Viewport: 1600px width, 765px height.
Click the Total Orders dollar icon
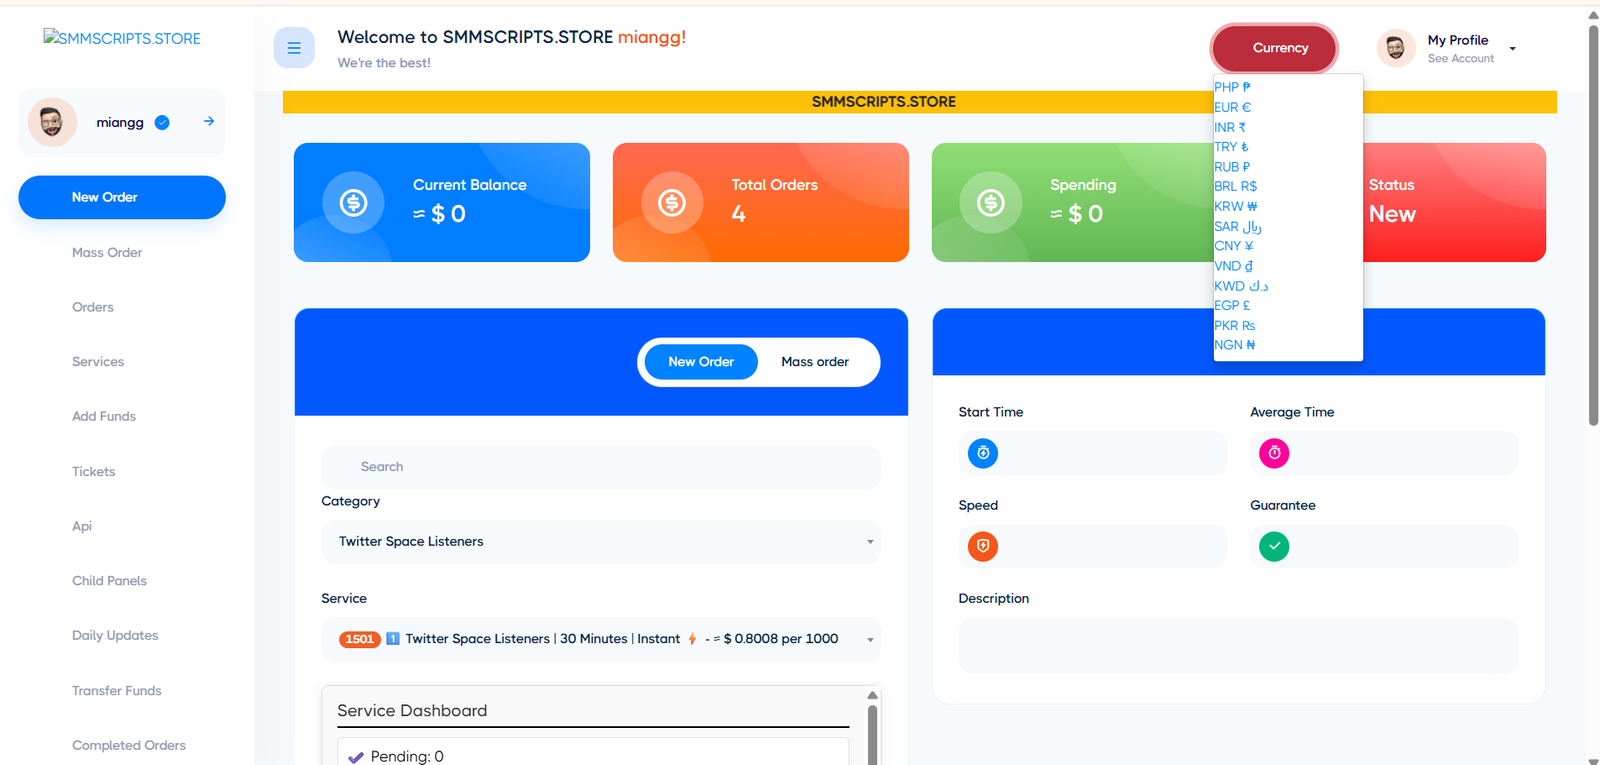(x=672, y=203)
